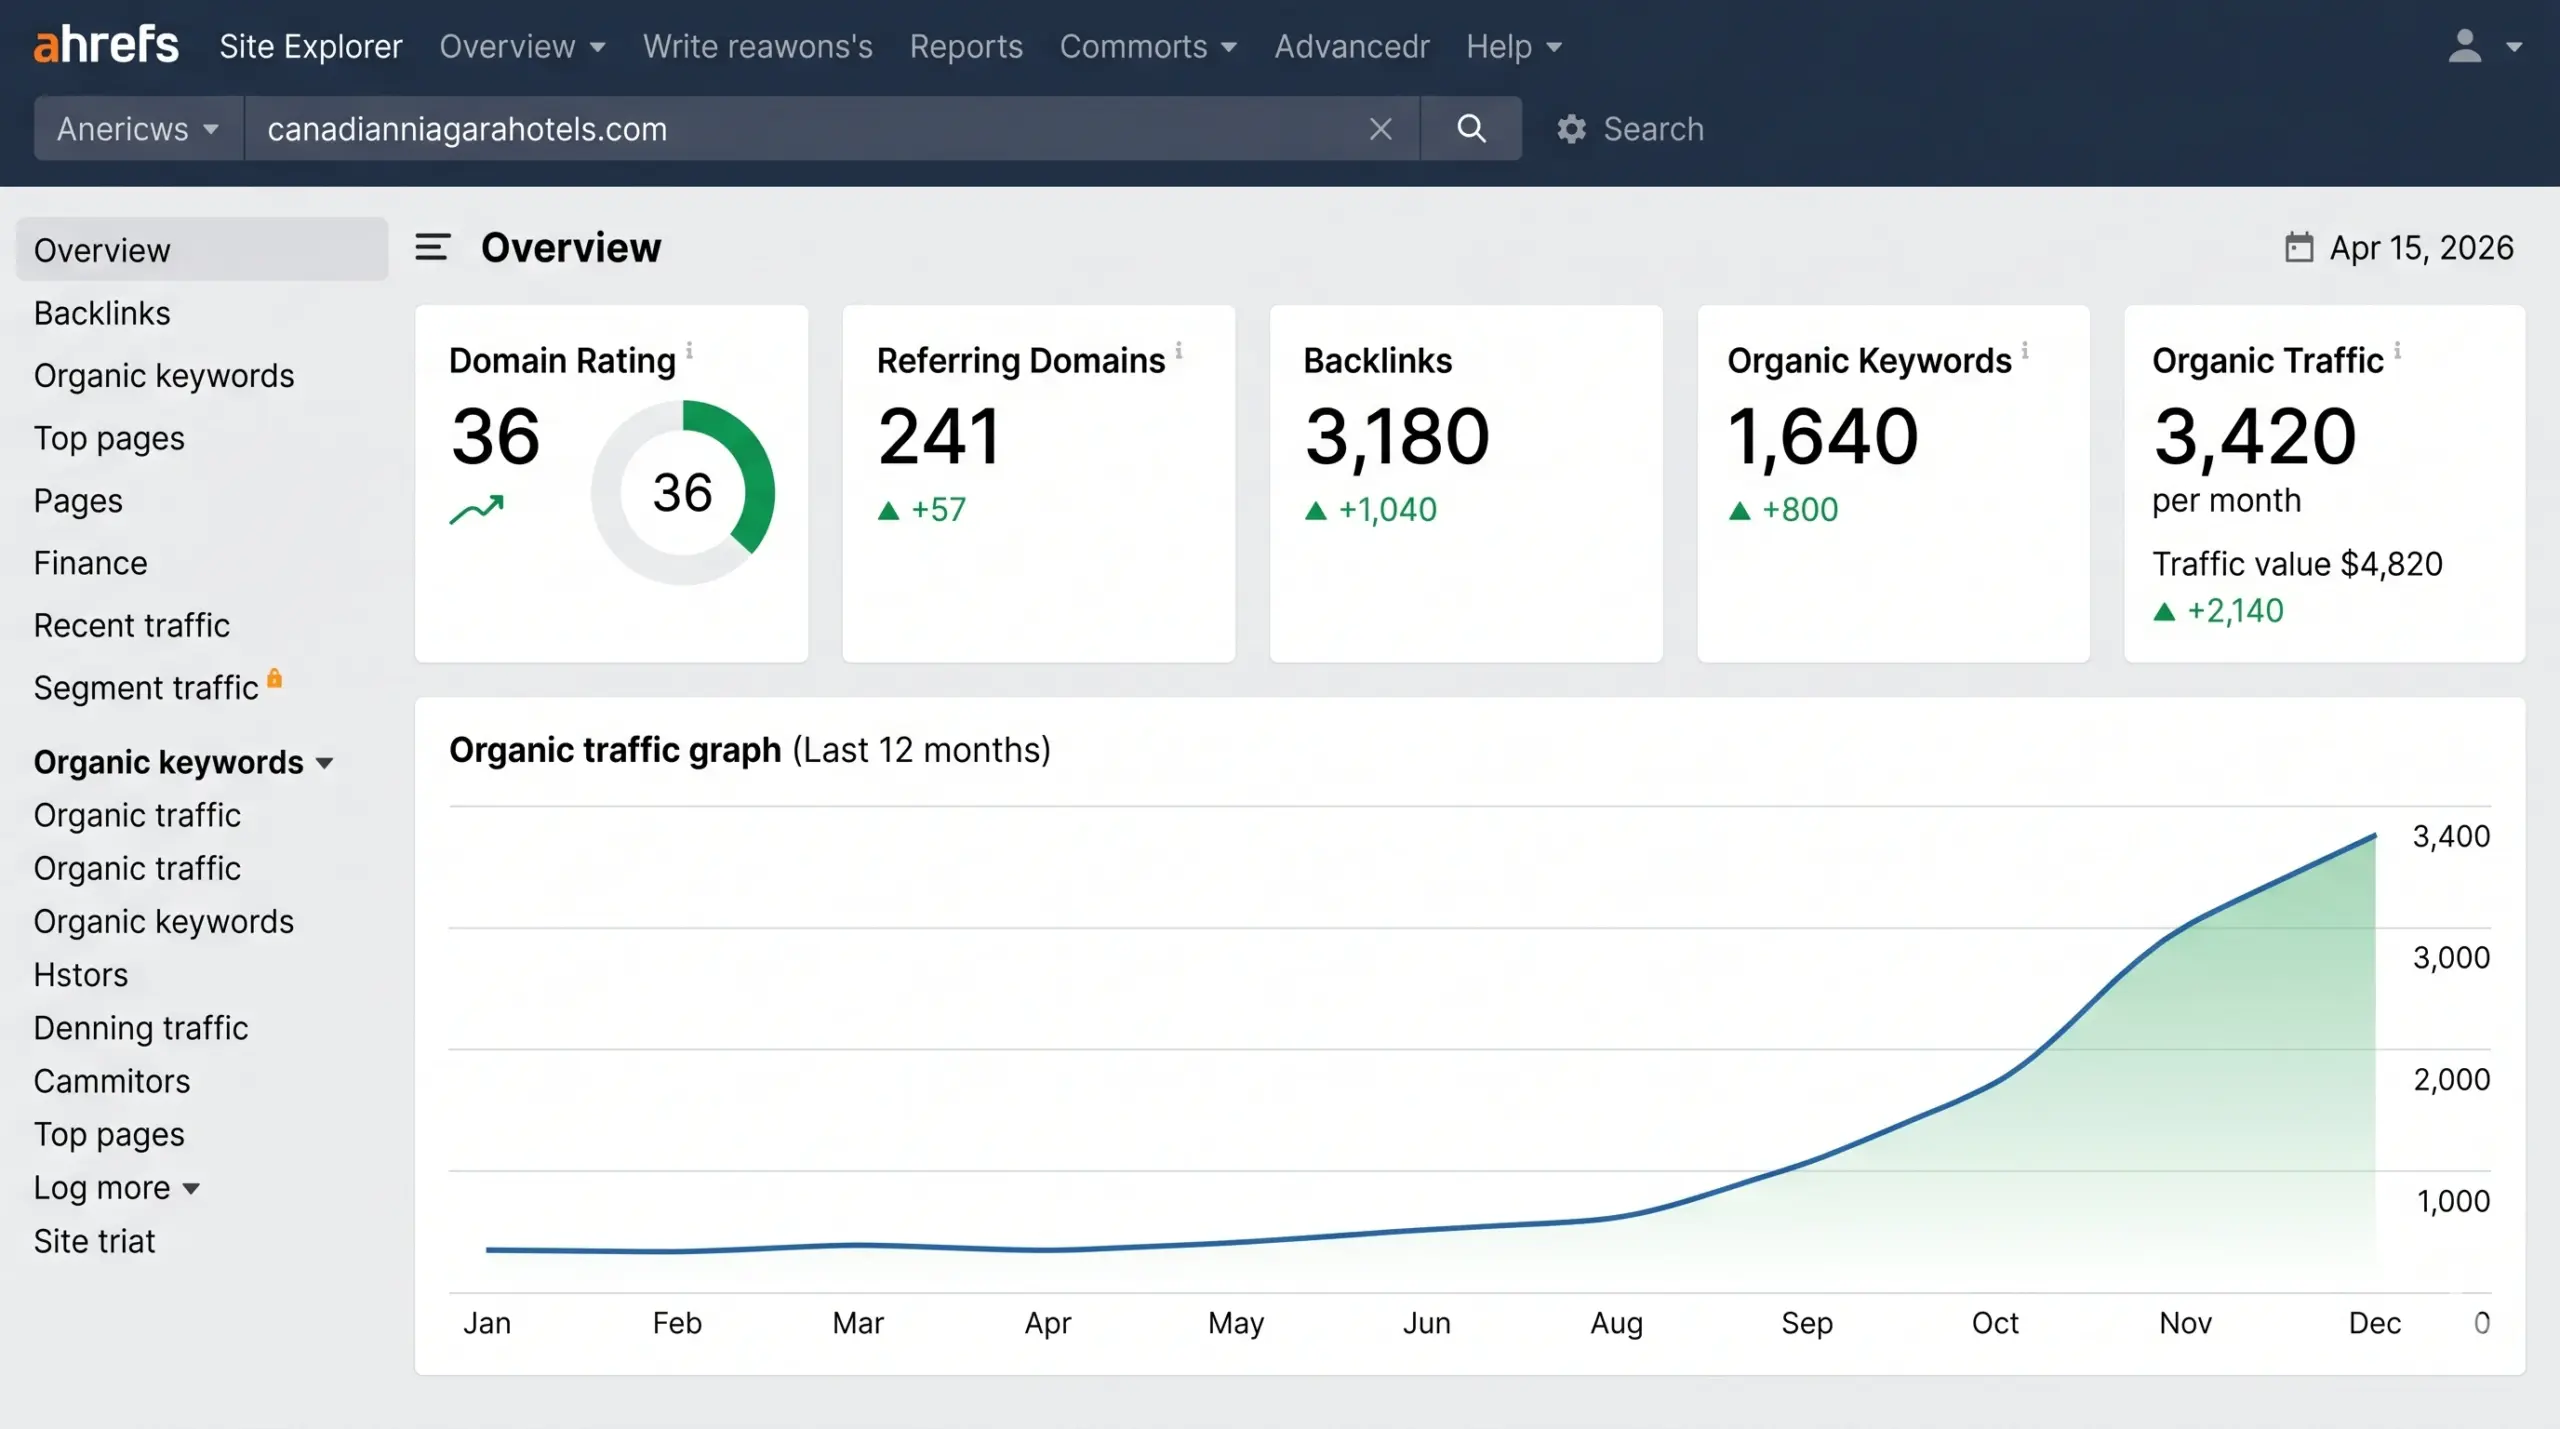The image size is (2560, 1429).
Task: Click the Domain Rating donut chart
Action: [683, 492]
